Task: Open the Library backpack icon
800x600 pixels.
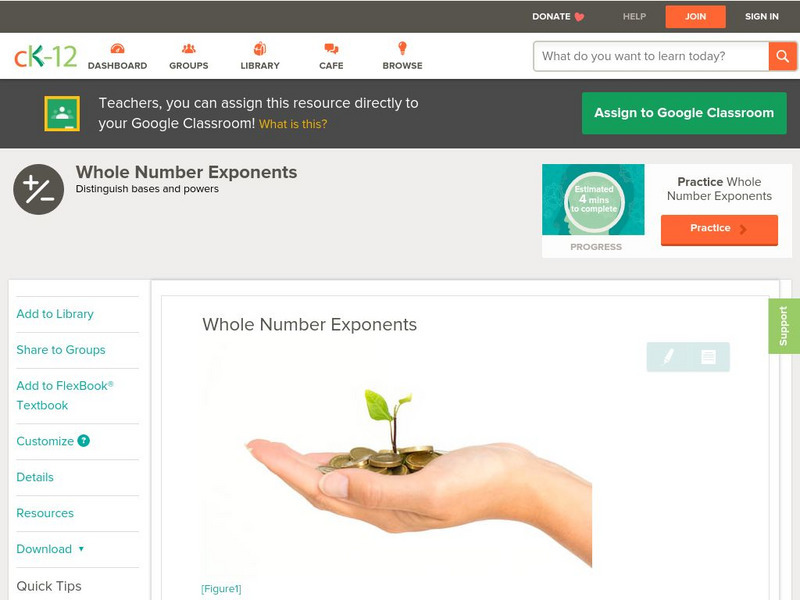Action: (260, 48)
